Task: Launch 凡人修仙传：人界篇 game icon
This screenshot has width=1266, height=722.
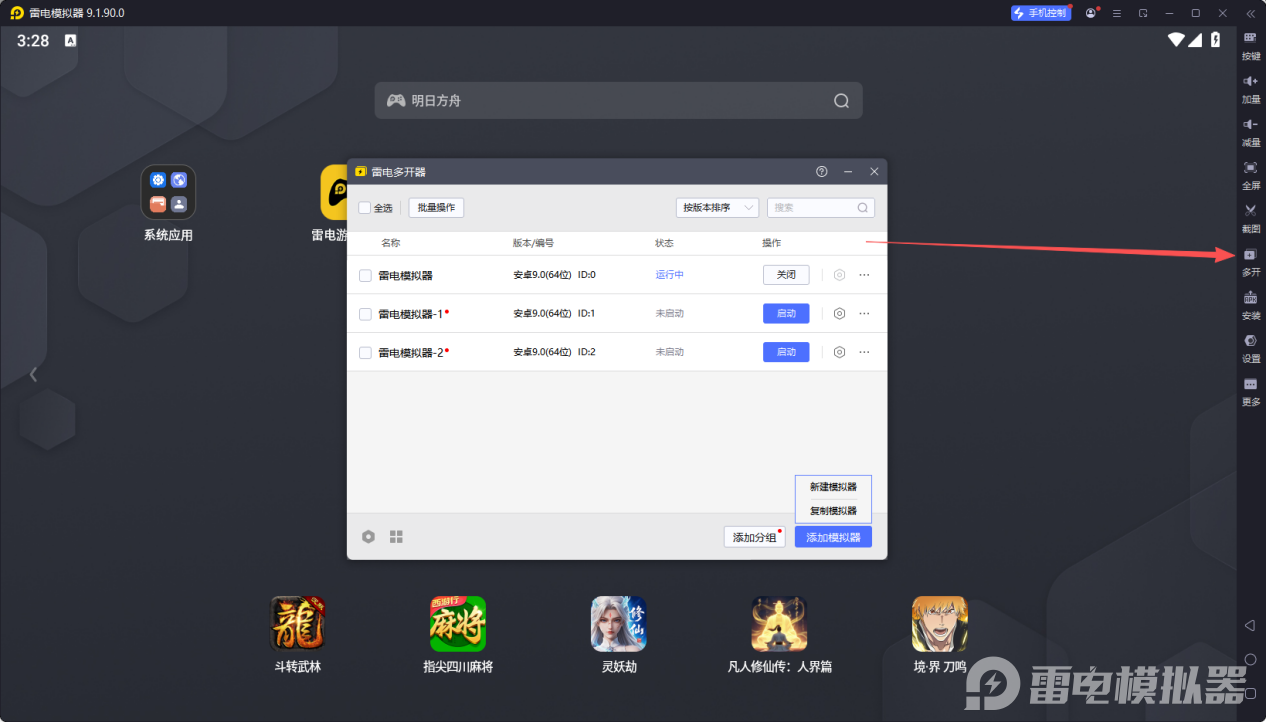Action: pyautogui.click(x=779, y=624)
